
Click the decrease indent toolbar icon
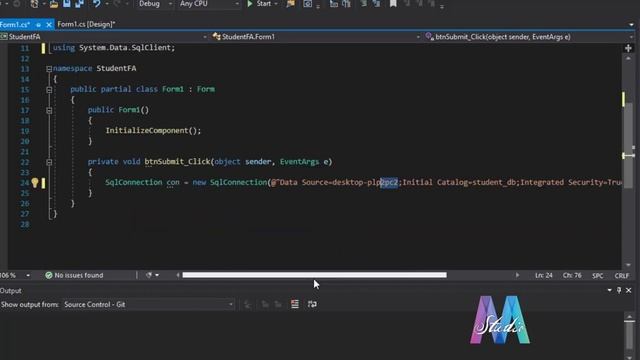click(333, 4)
